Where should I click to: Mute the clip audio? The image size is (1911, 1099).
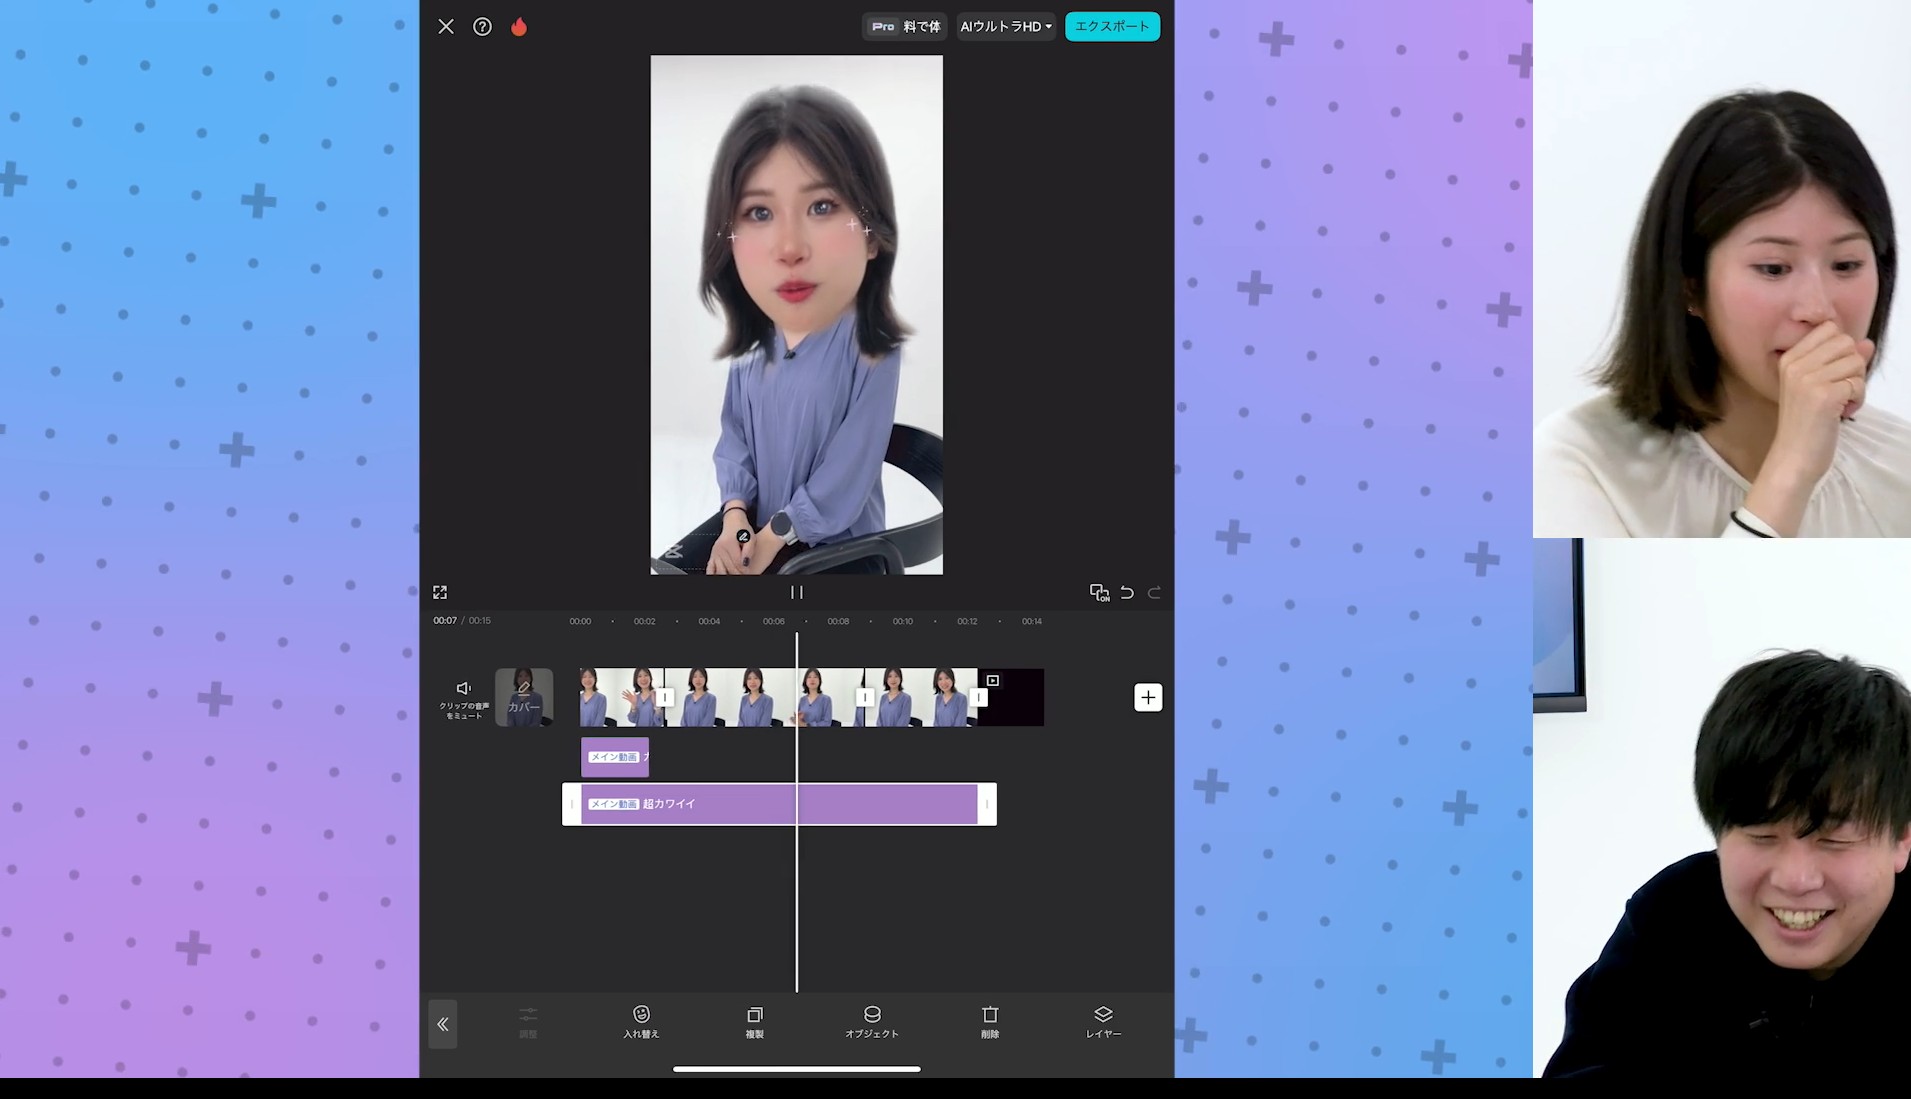pyautogui.click(x=464, y=697)
